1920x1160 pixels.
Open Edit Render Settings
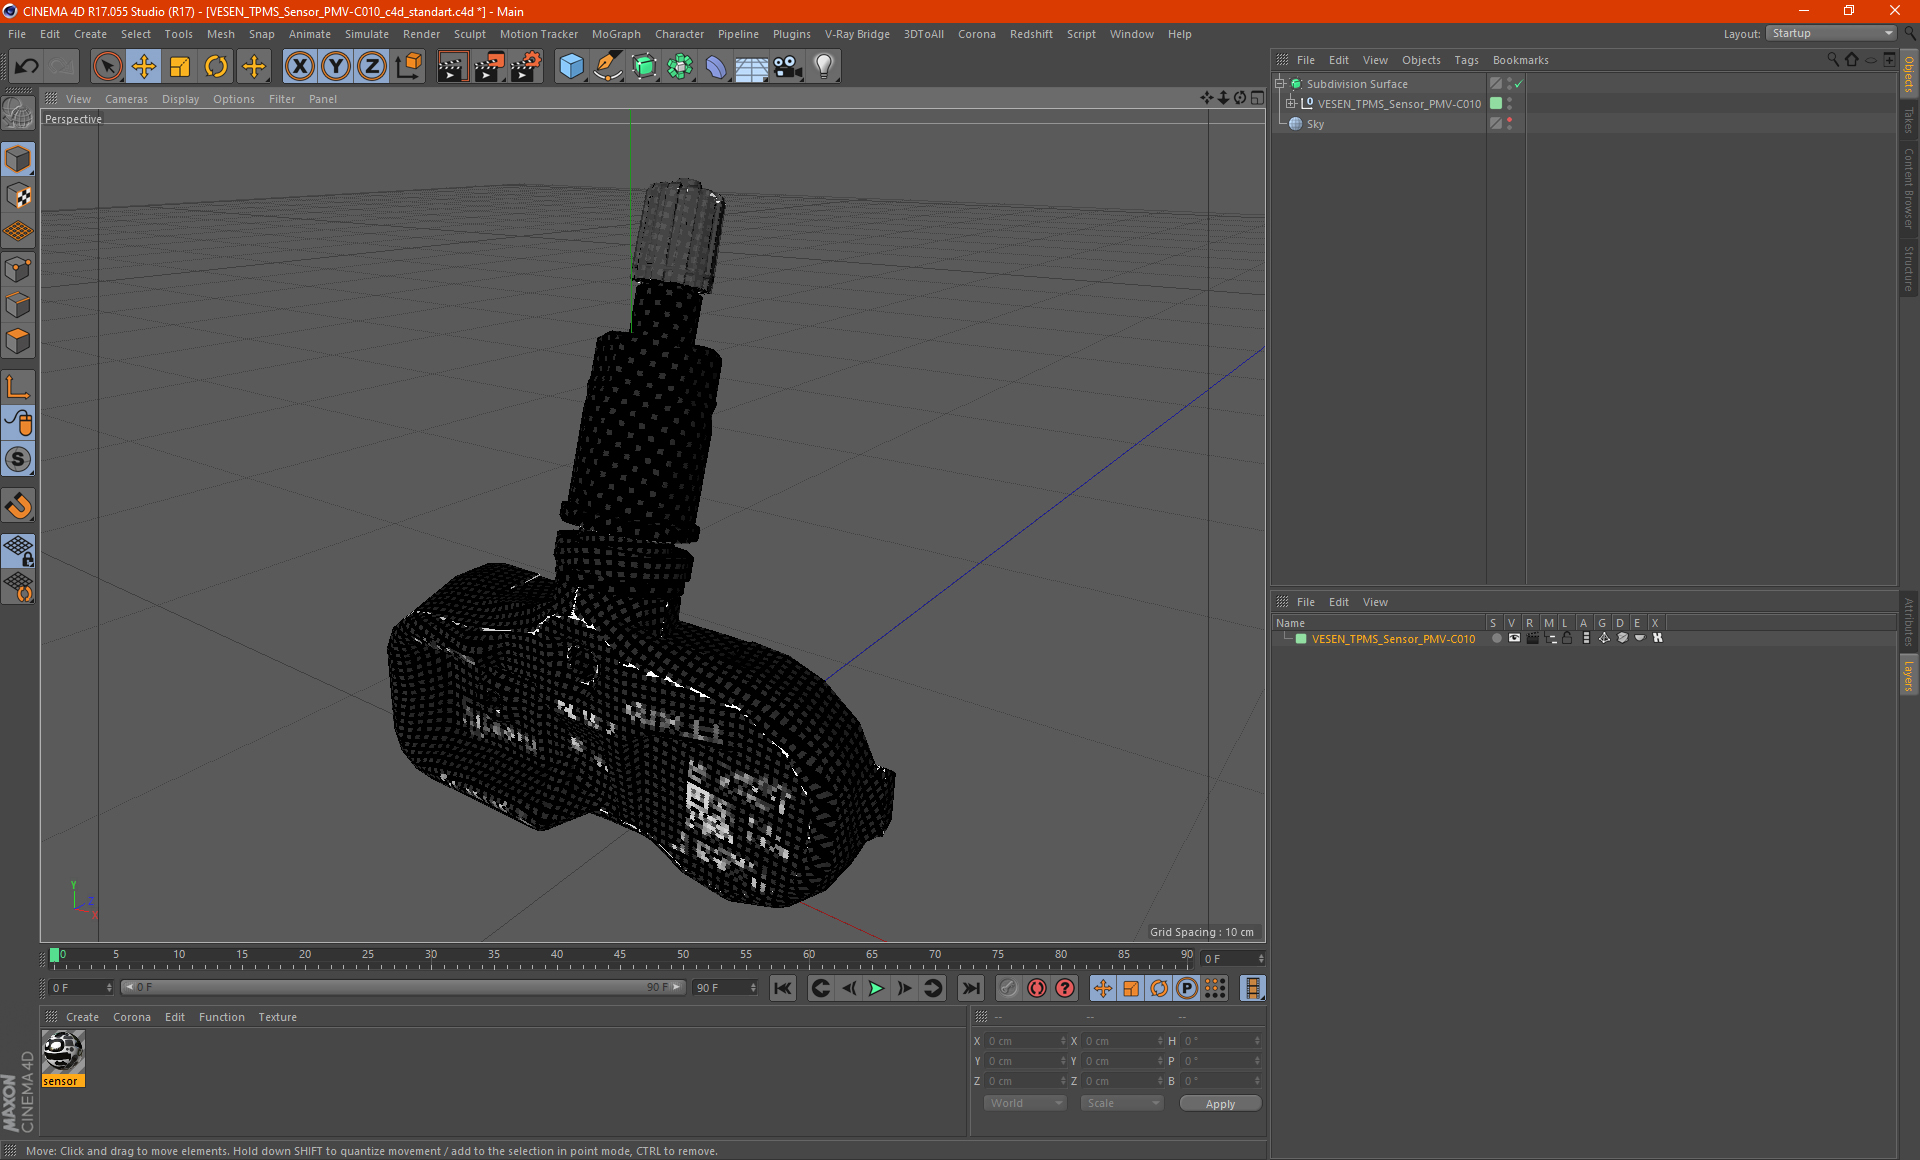[x=526, y=67]
